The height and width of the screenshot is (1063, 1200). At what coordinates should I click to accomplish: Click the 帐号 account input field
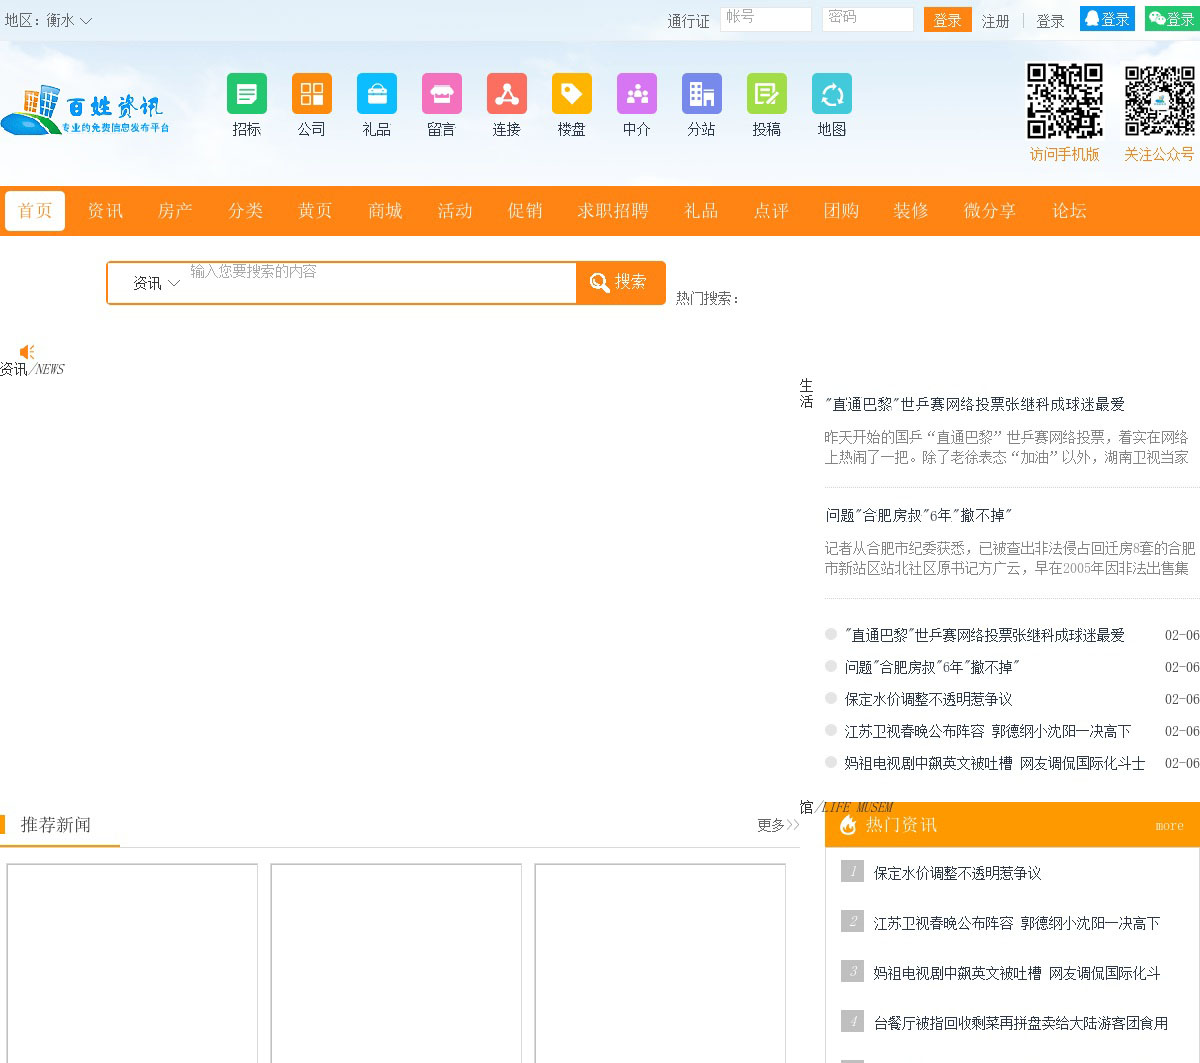tap(765, 19)
